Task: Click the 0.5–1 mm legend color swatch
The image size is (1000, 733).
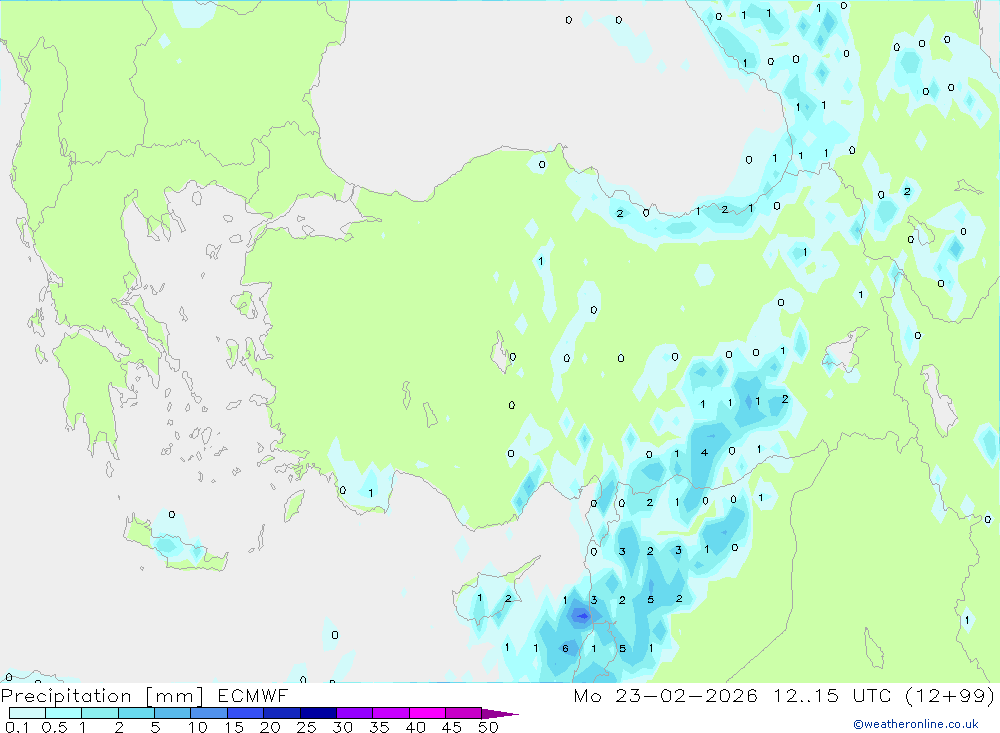Action: tap(64, 713)
